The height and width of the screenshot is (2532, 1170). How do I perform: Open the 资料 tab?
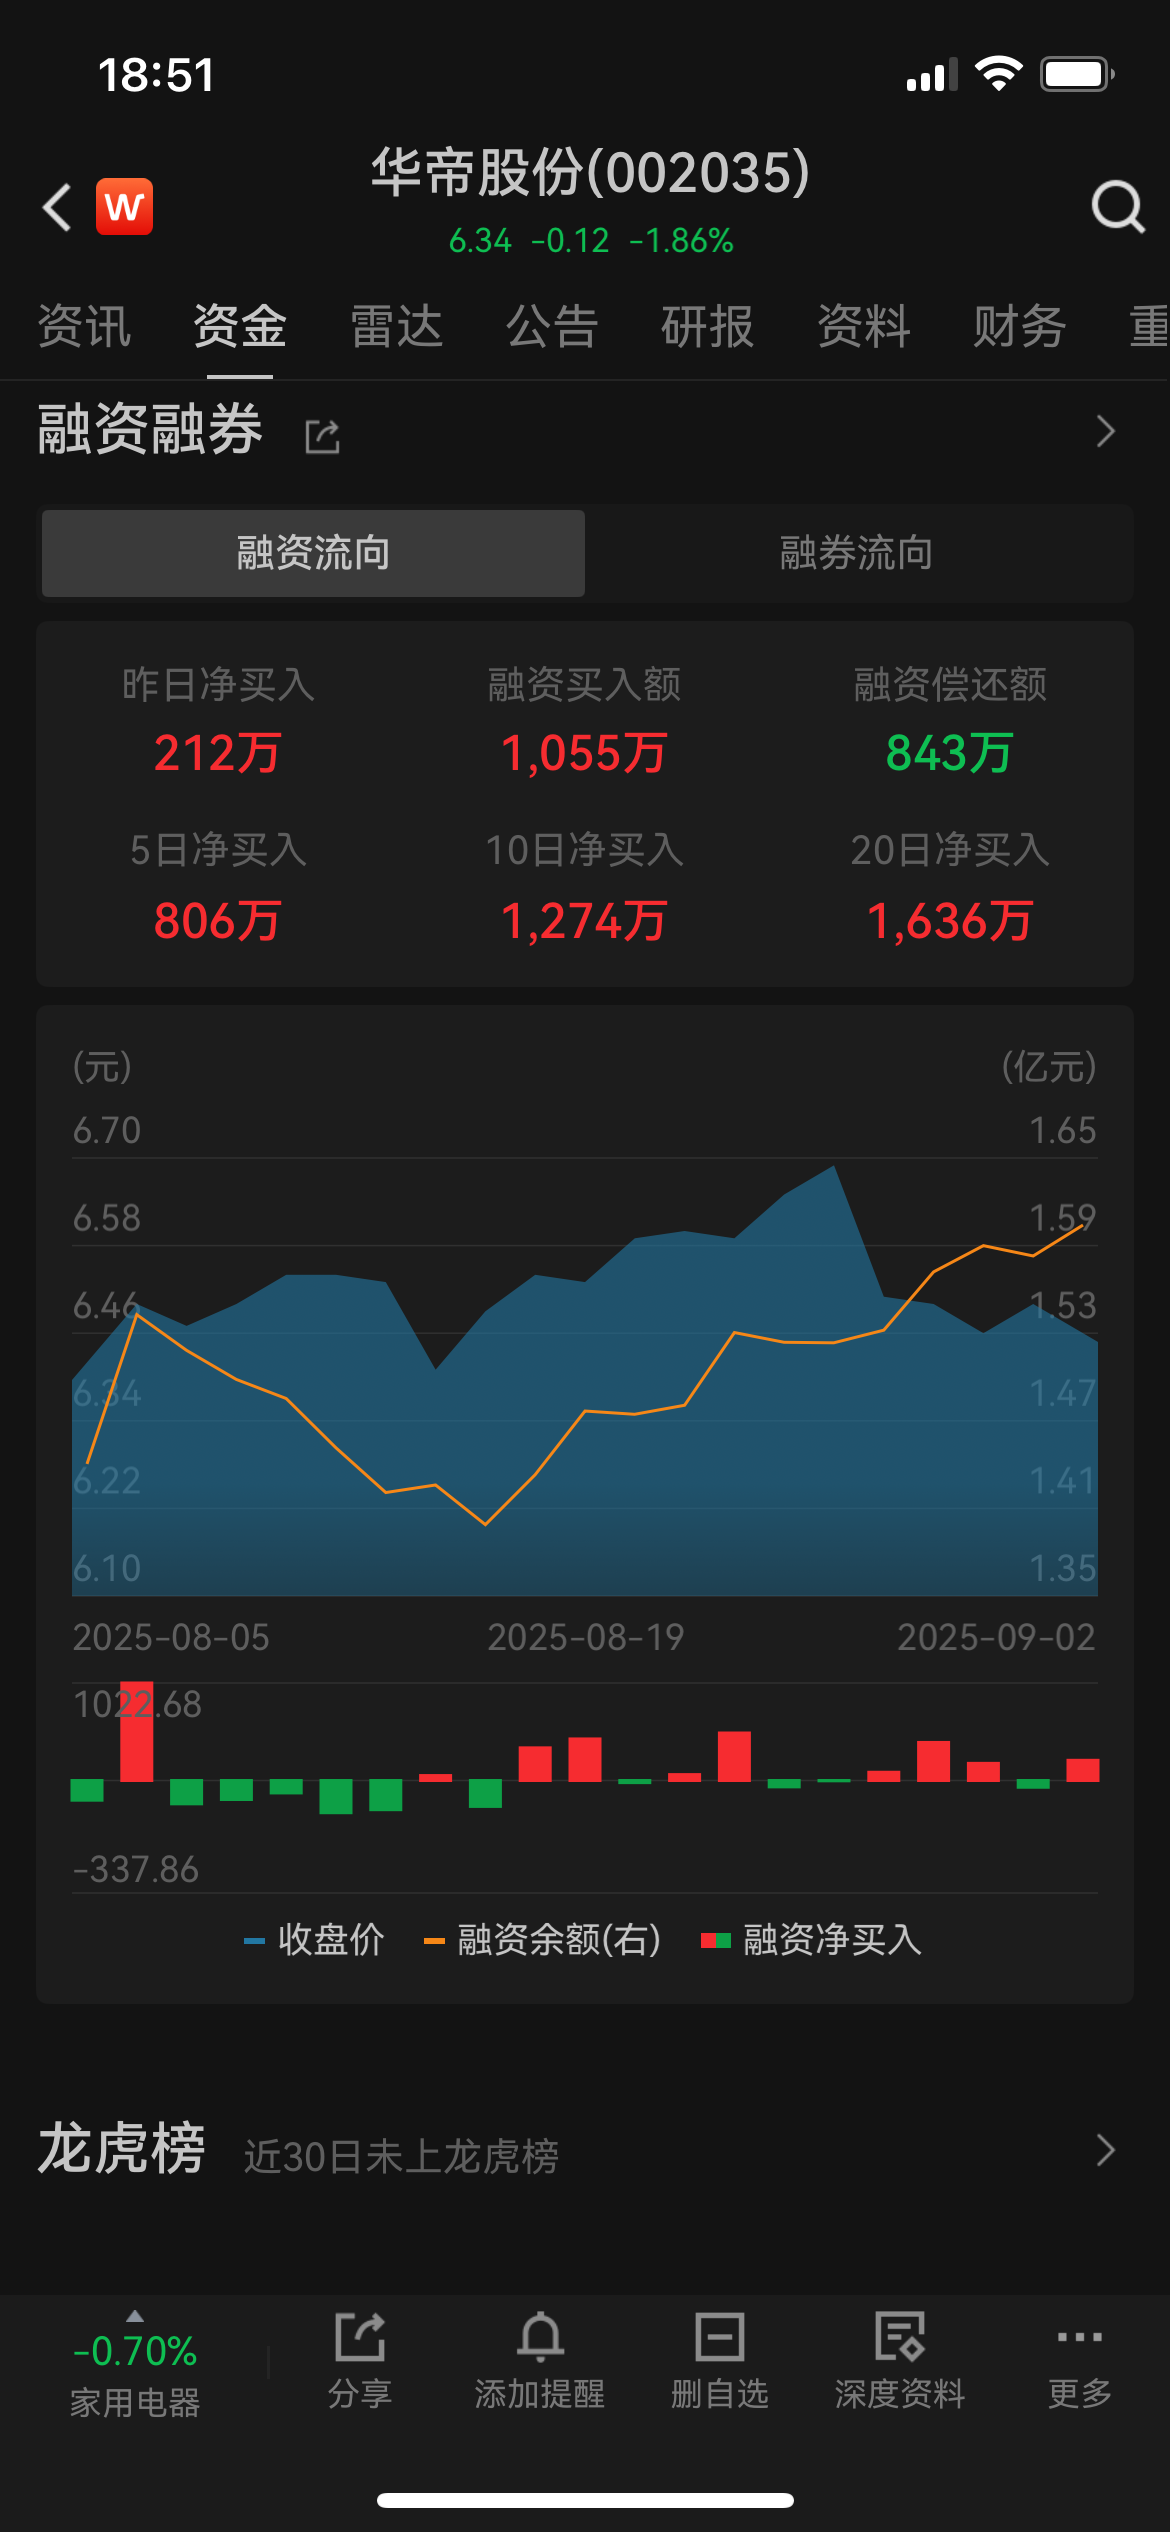[864, 327]
